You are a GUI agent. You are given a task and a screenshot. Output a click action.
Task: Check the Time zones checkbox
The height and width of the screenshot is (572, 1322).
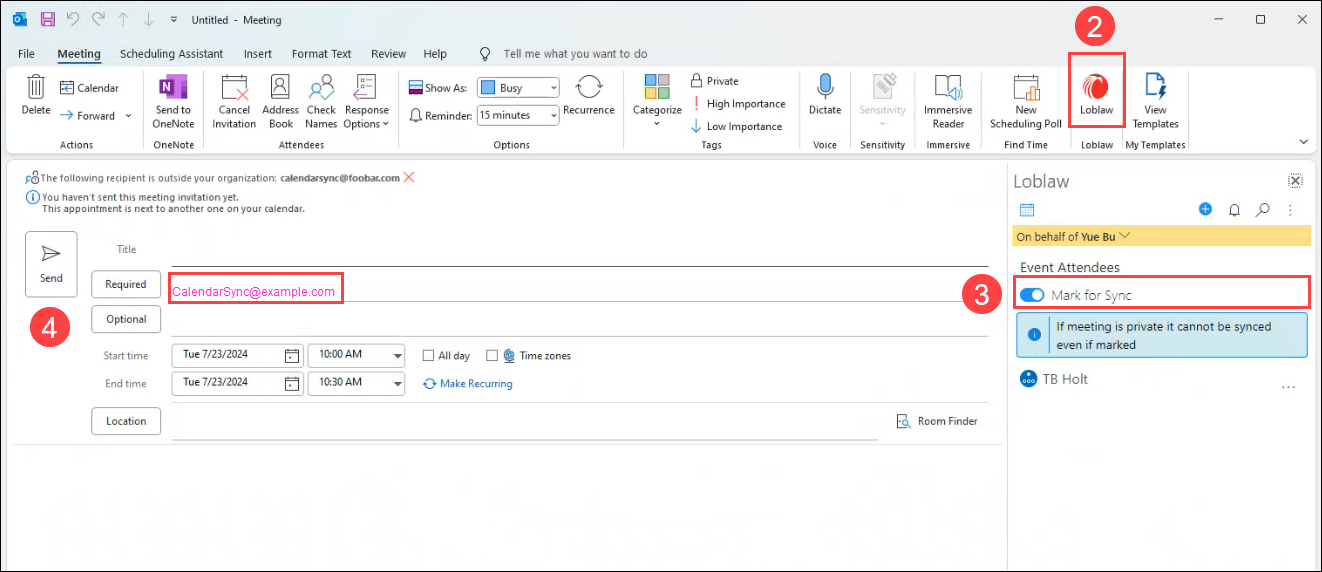coord(492,355)
